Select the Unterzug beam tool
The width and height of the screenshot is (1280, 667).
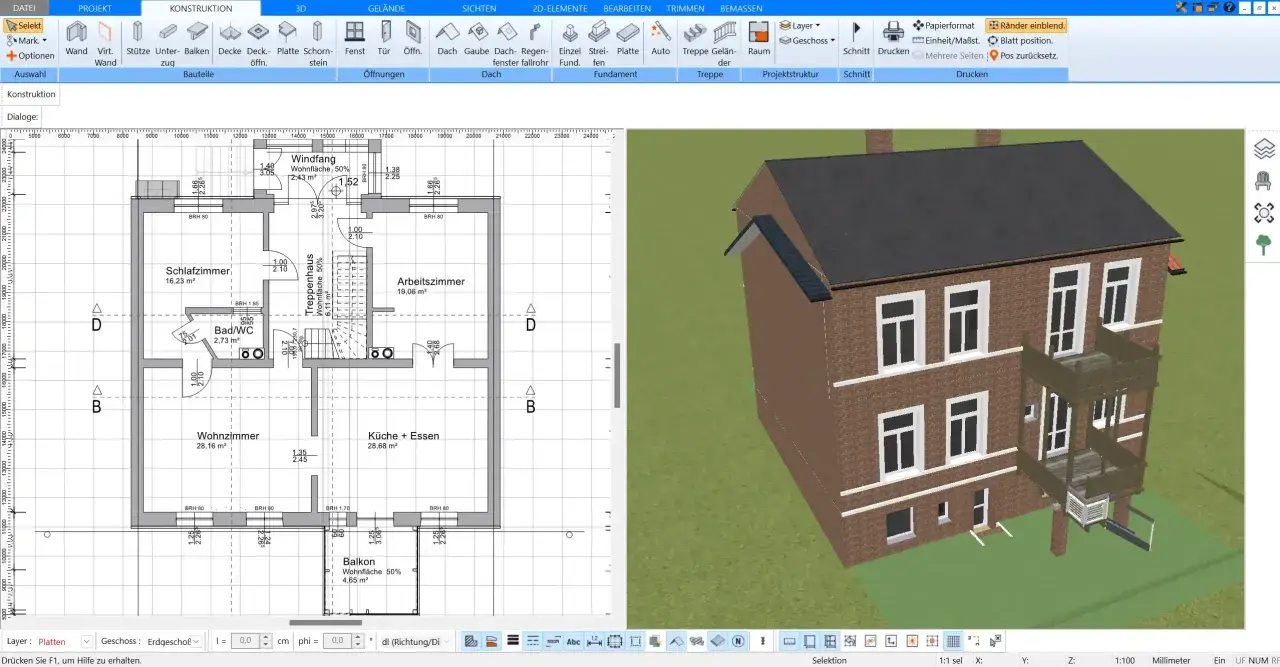167,43
